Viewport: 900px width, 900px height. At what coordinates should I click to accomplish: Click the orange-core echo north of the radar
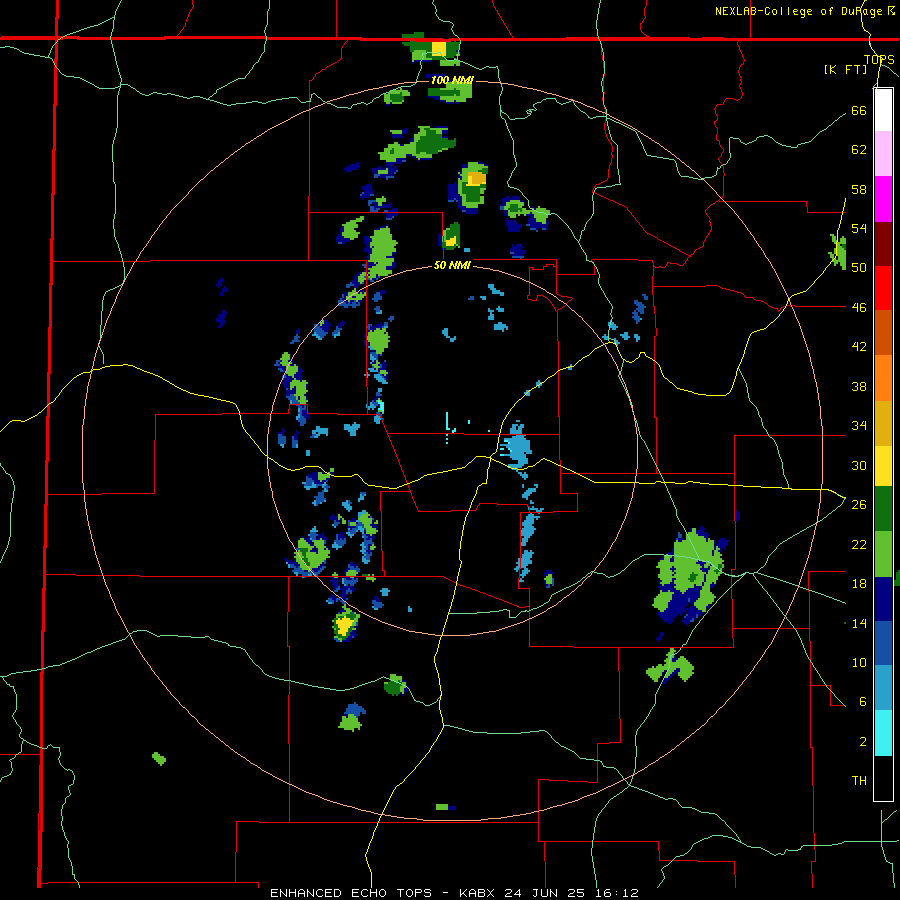(473, 186)
